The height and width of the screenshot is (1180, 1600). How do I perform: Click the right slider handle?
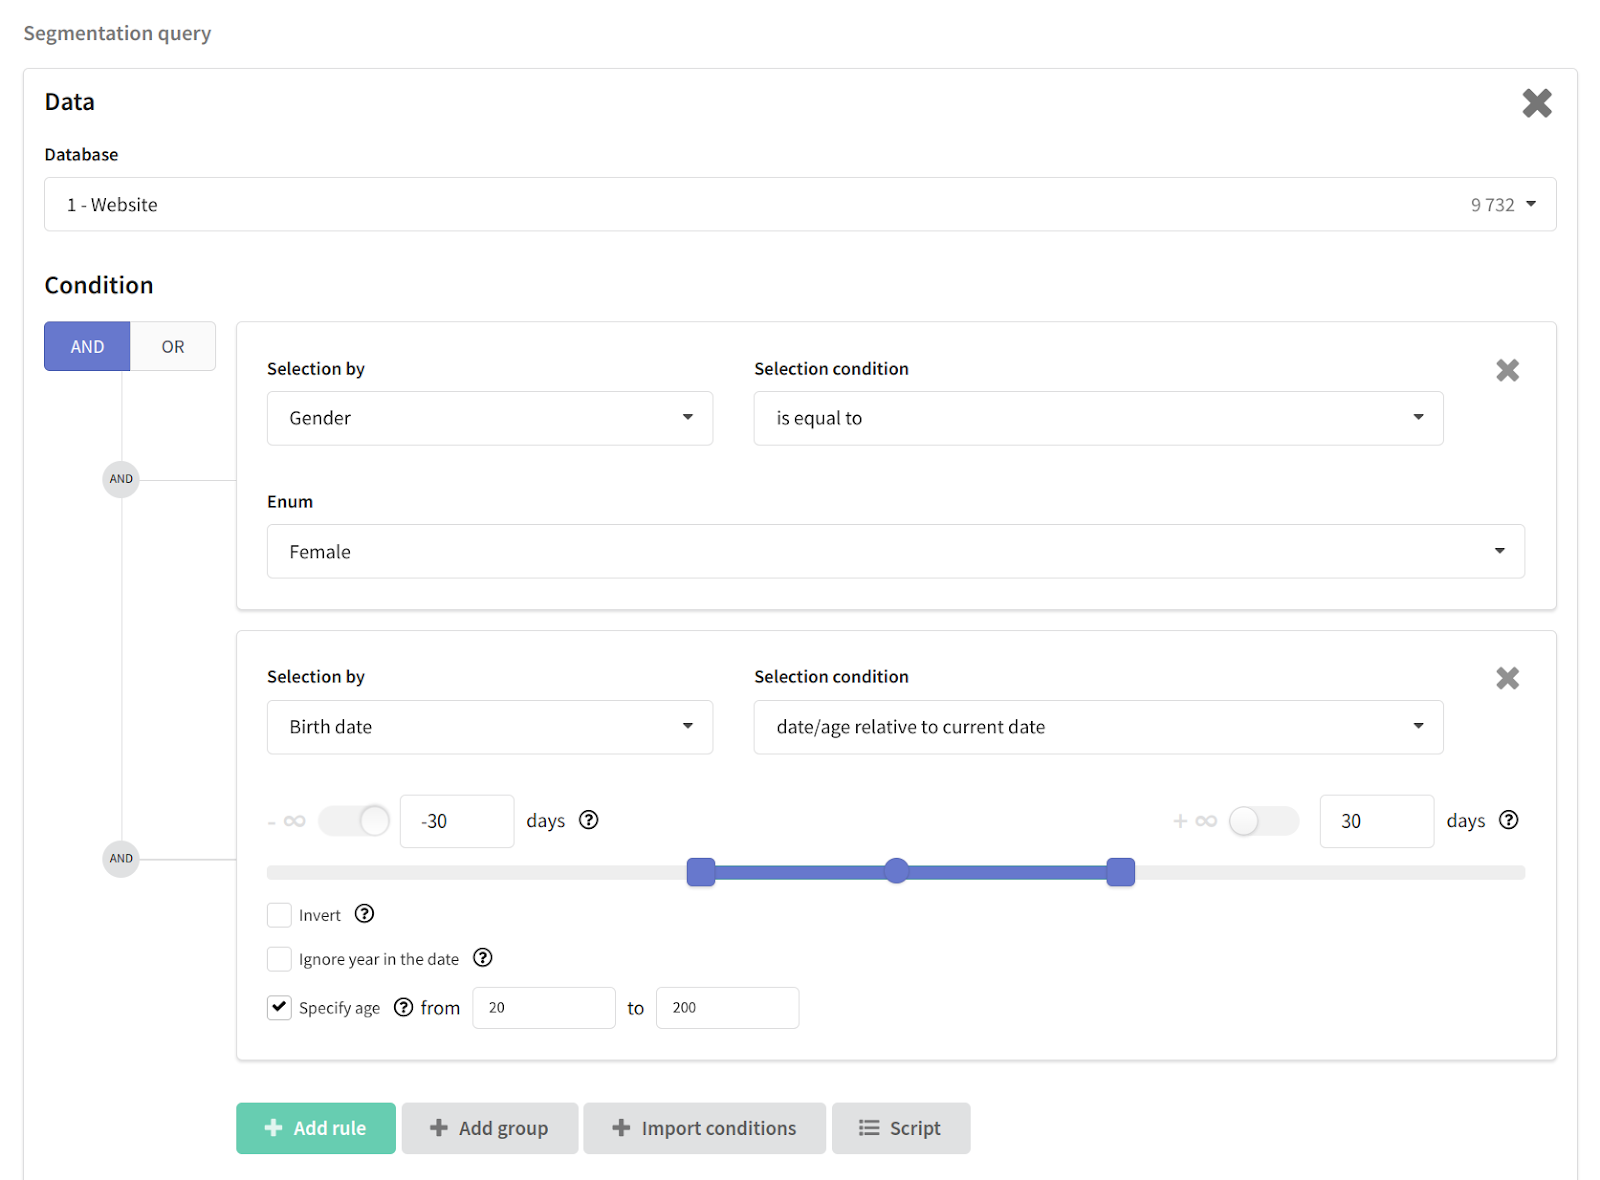pos(1121,872)
